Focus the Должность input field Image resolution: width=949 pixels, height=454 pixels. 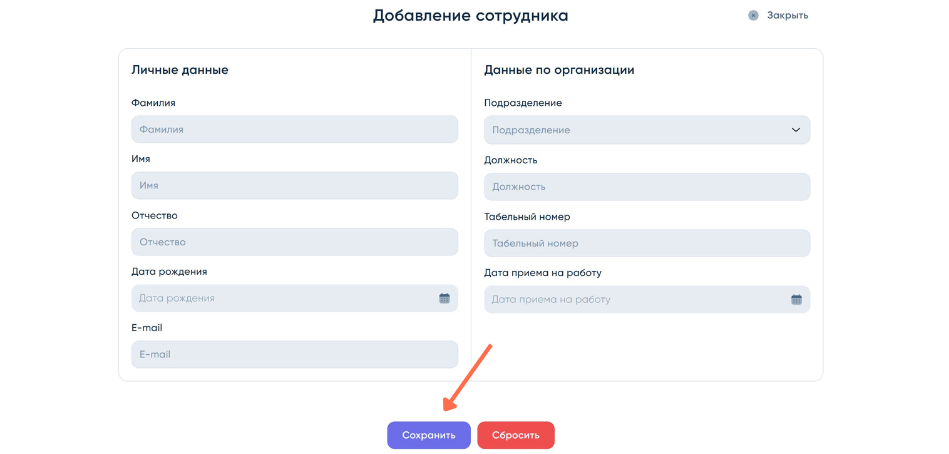(x=646, y=186)
